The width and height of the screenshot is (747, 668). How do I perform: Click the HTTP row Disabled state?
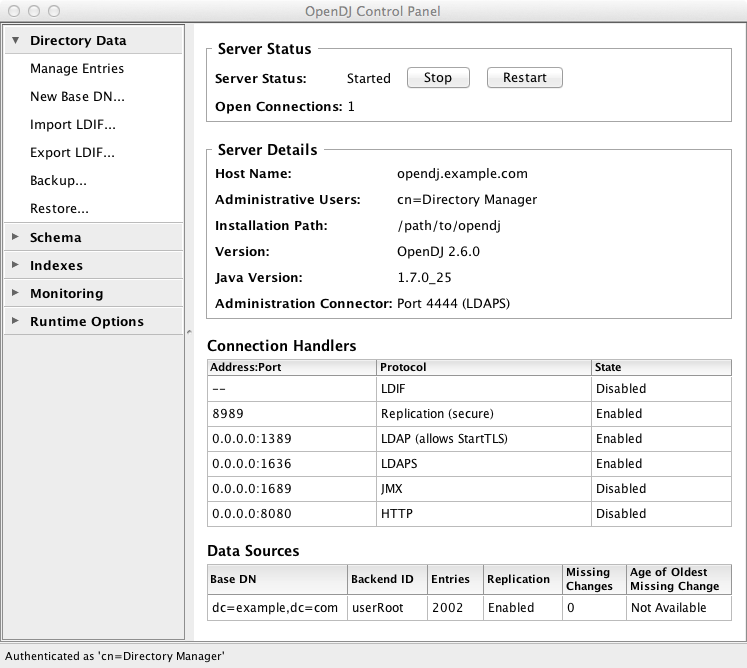click(x=661, y=514)
